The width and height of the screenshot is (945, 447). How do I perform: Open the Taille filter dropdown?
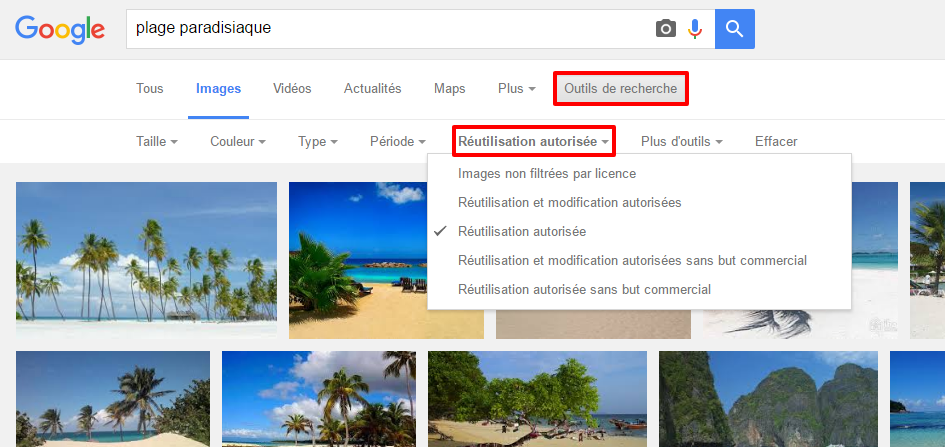(x=157, y=142)
